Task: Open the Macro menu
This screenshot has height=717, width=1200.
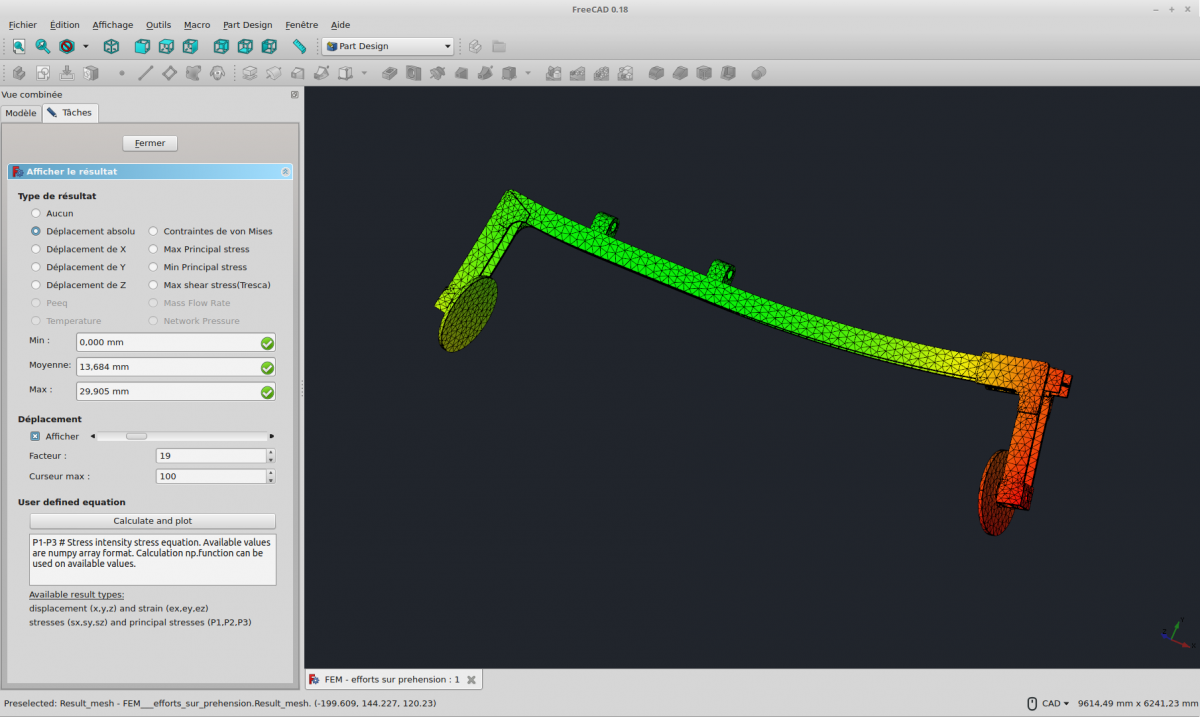Action: pos(197,24)
